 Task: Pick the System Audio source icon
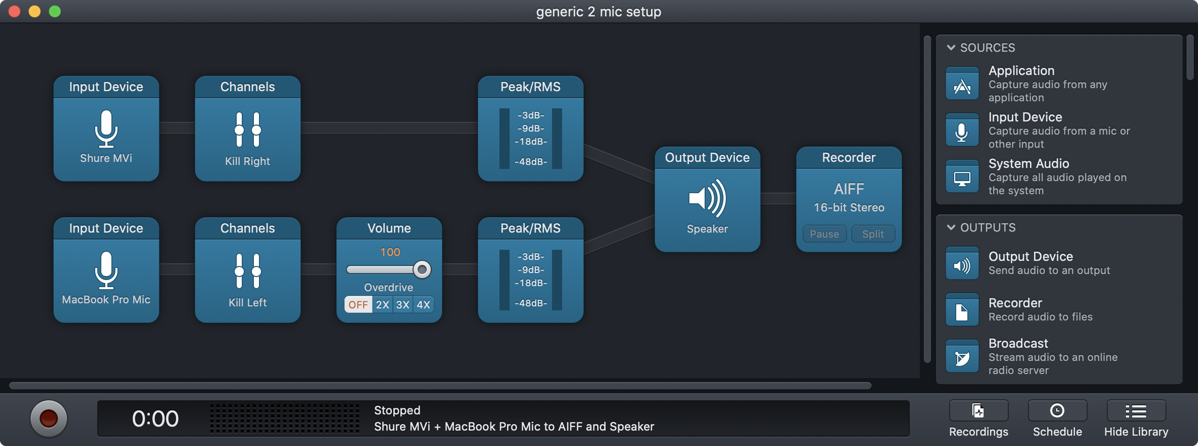[962, 177]
